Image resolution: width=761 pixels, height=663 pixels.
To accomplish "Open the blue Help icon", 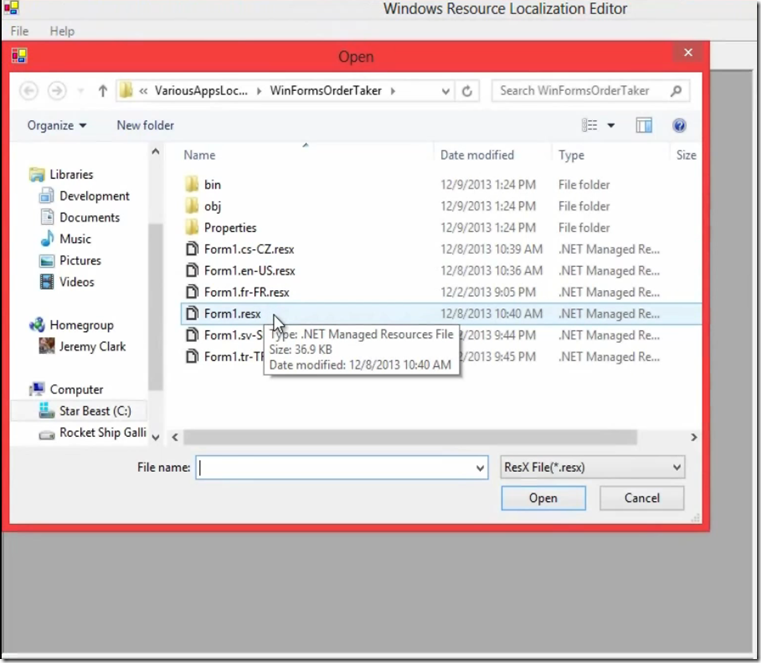I will 679,126.
